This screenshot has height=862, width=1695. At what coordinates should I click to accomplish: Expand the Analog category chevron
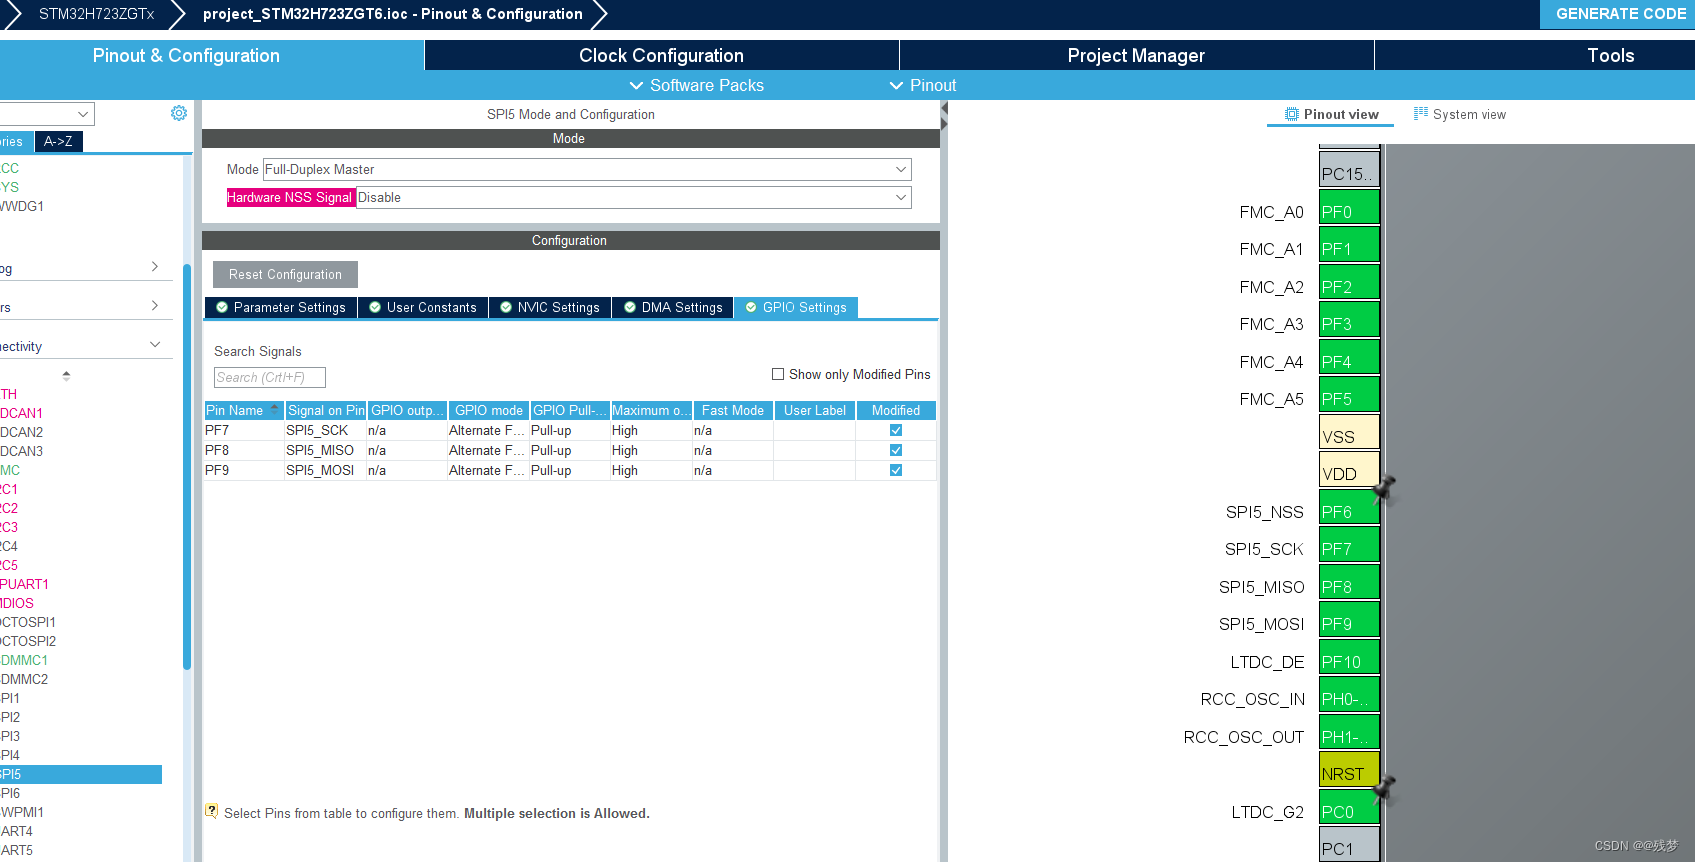(x=155, y=266)
